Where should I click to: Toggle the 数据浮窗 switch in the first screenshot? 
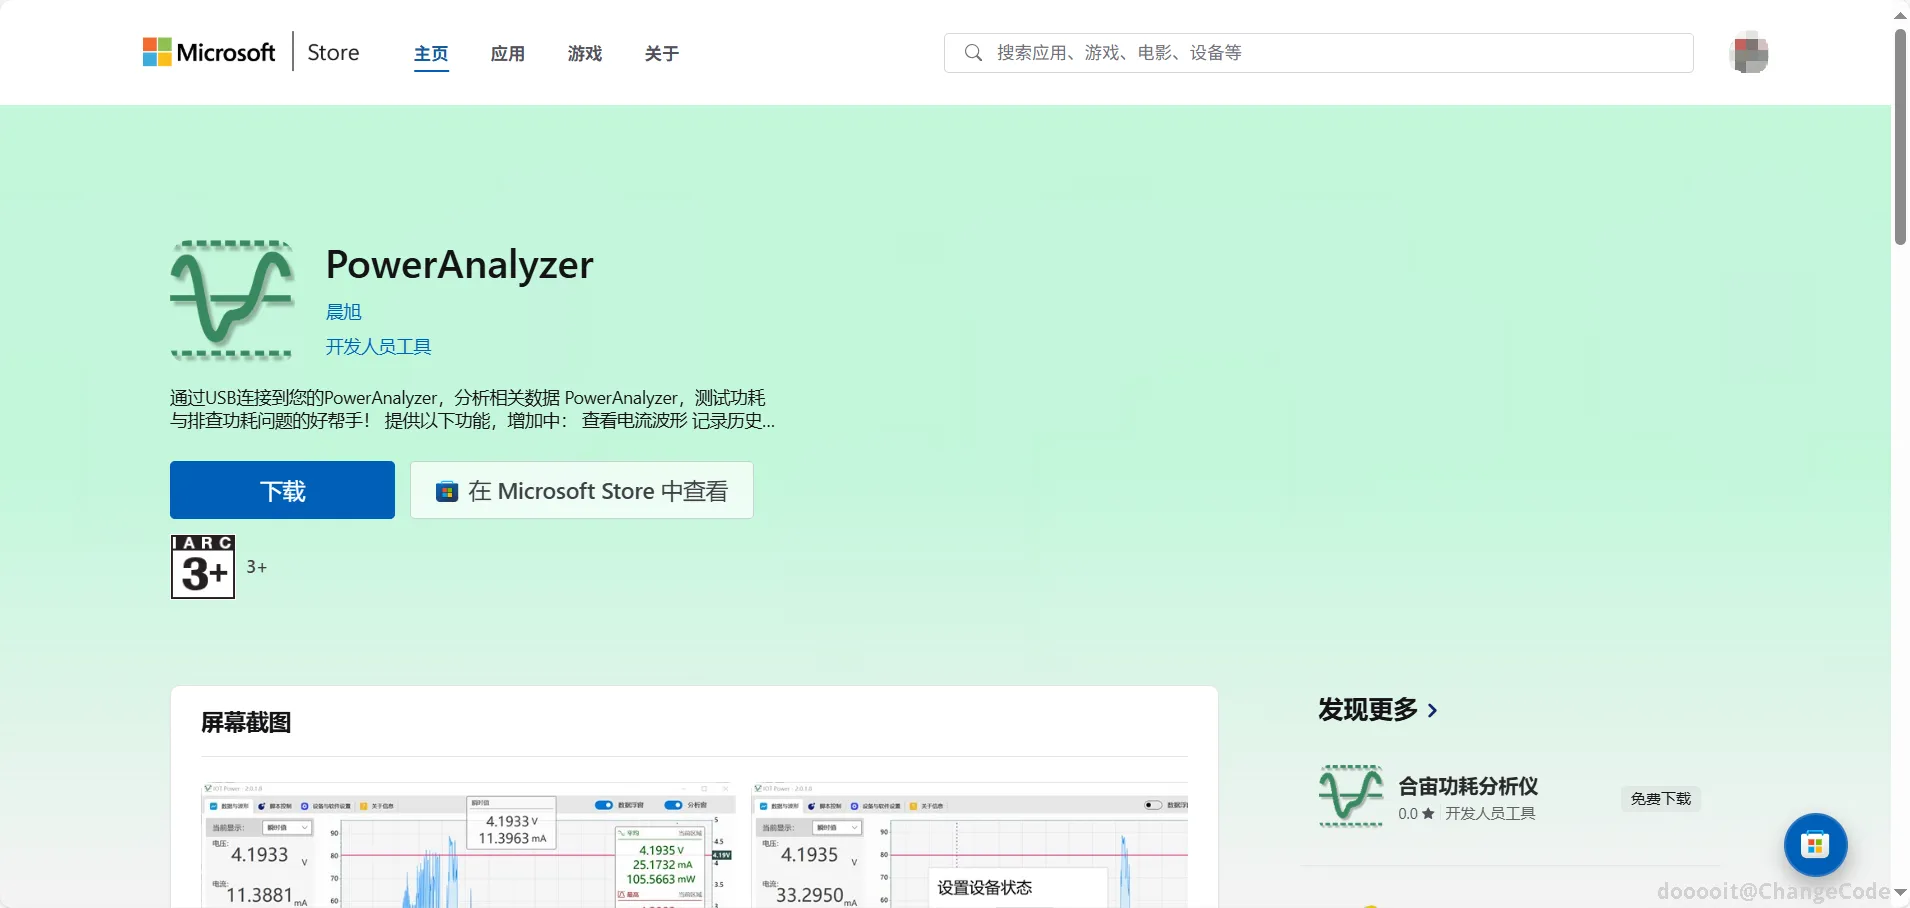(x=604, y=805)
